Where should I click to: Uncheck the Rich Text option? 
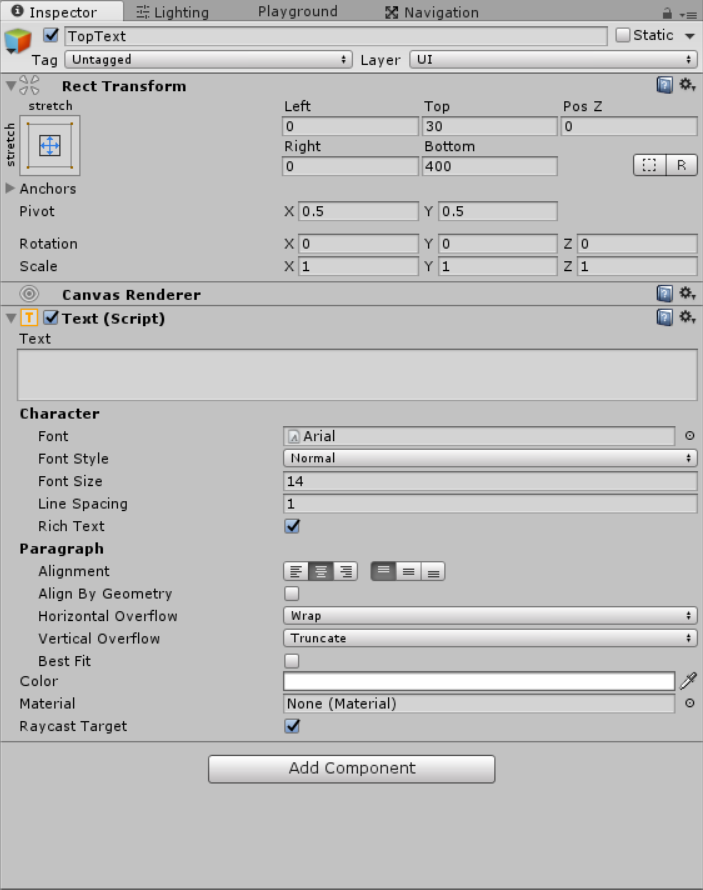click(292, 526)
